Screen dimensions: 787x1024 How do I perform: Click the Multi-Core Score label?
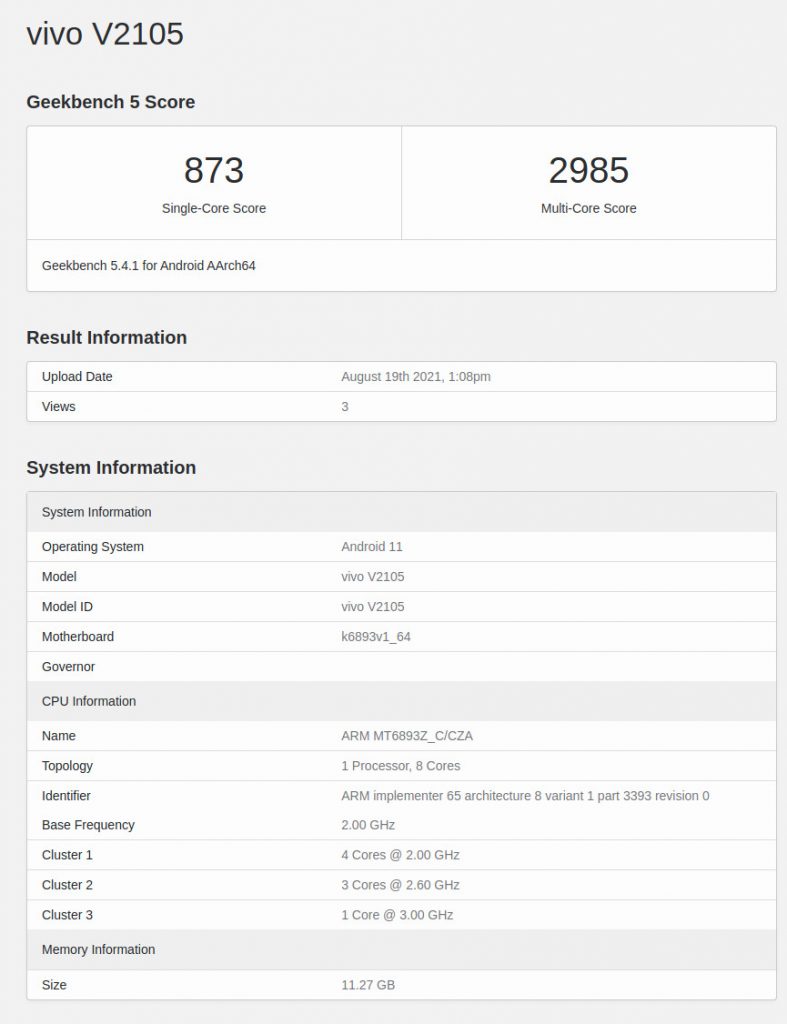(588, 208)
